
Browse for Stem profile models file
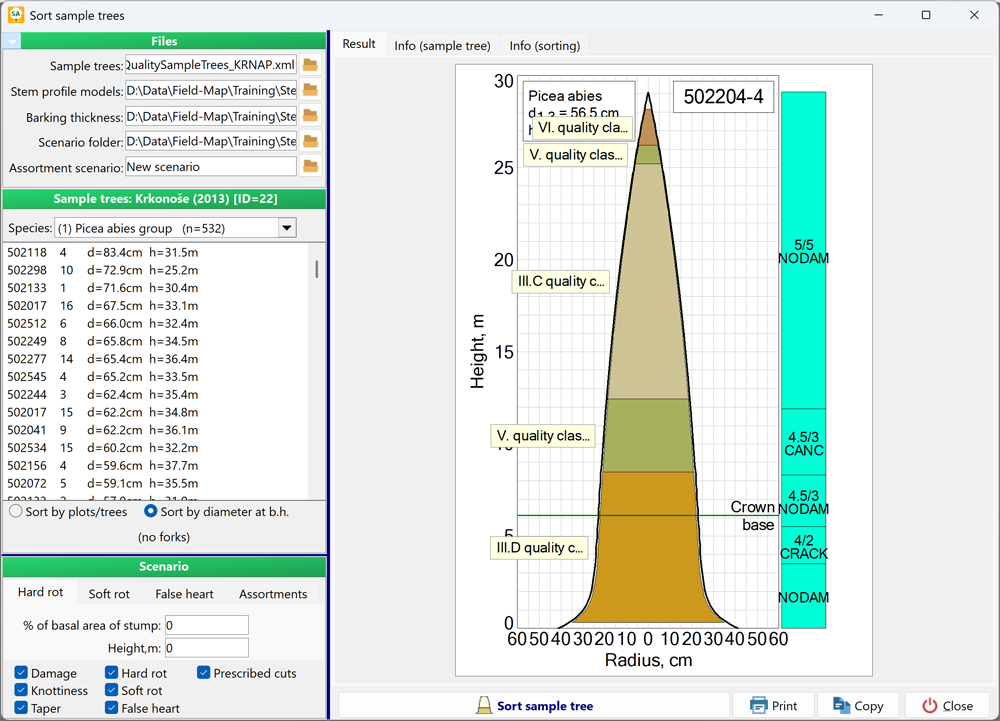click(310, 91)
